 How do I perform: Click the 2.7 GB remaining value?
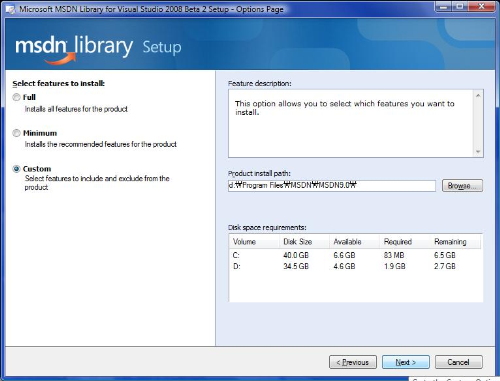coord(445,266)
